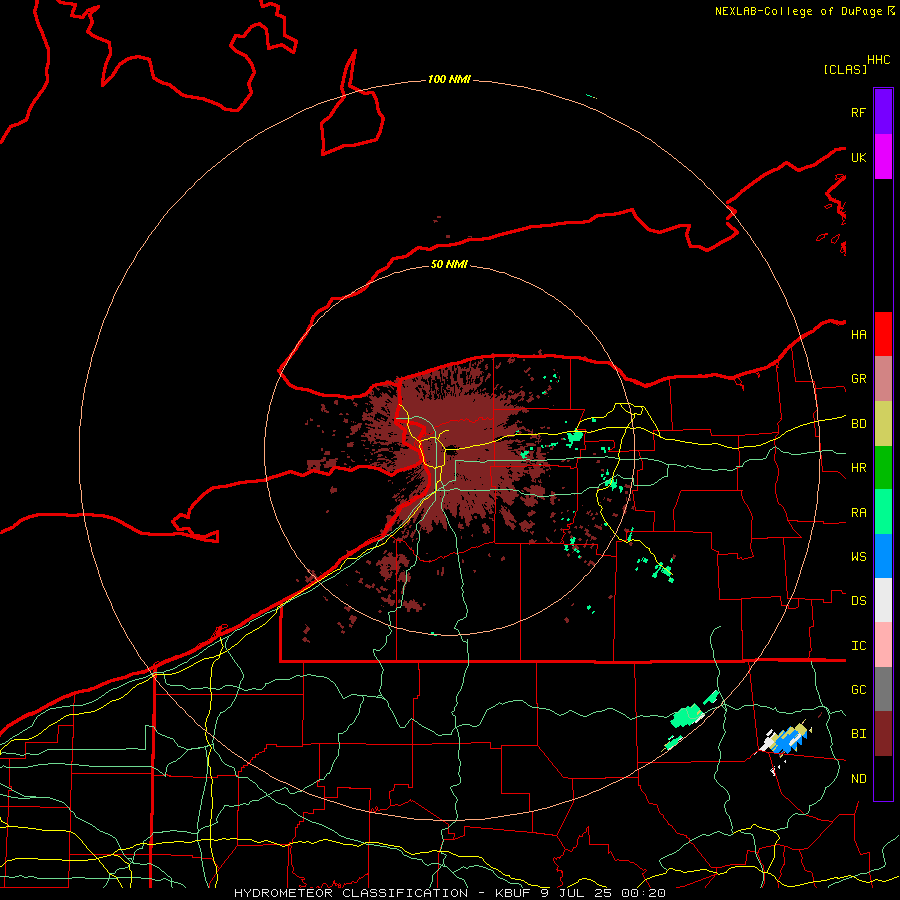Click the ND black legend swatch
Viewport: 900px width, 900px height.
coord(883,778)
